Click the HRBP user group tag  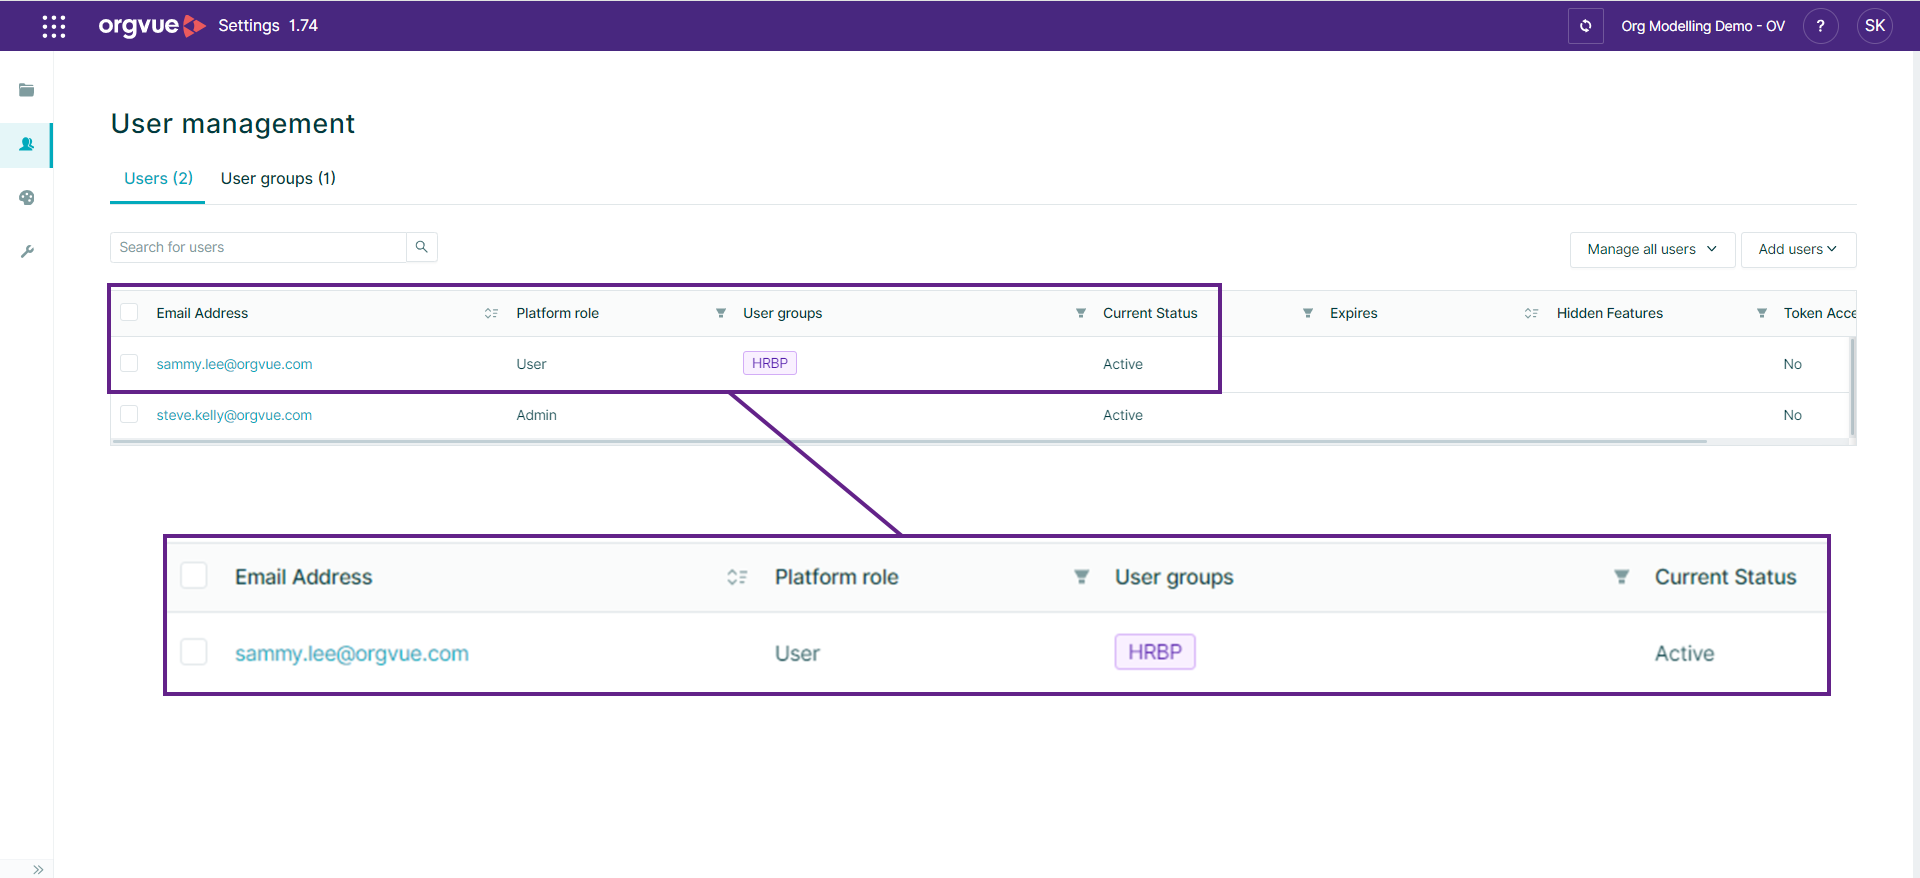769,363
